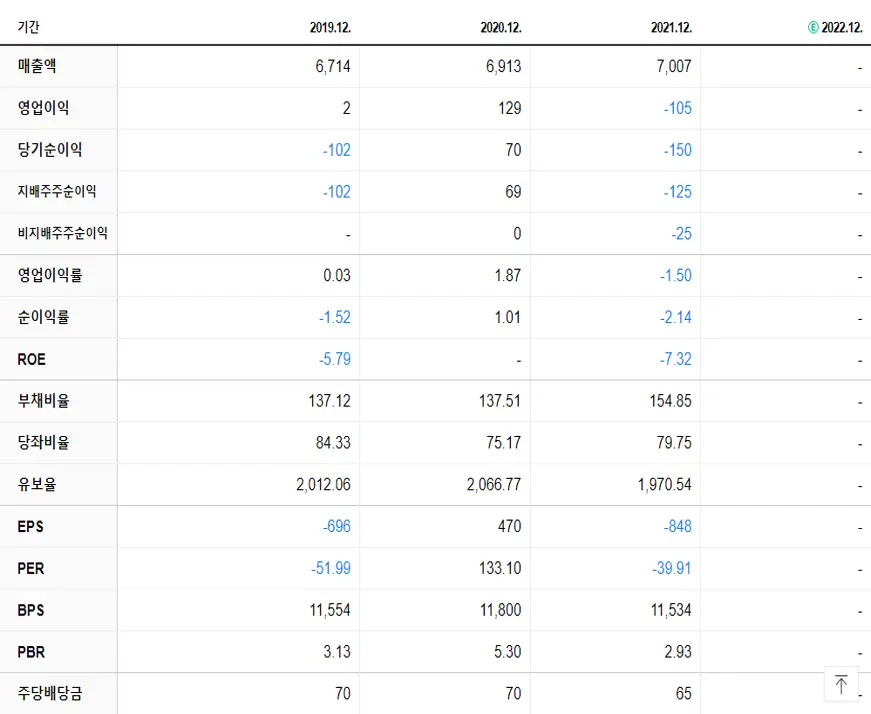Select operating profit value 129
The height and width of the screenshot is (714, 871).
pyautogui.click(x=509, y=108)
